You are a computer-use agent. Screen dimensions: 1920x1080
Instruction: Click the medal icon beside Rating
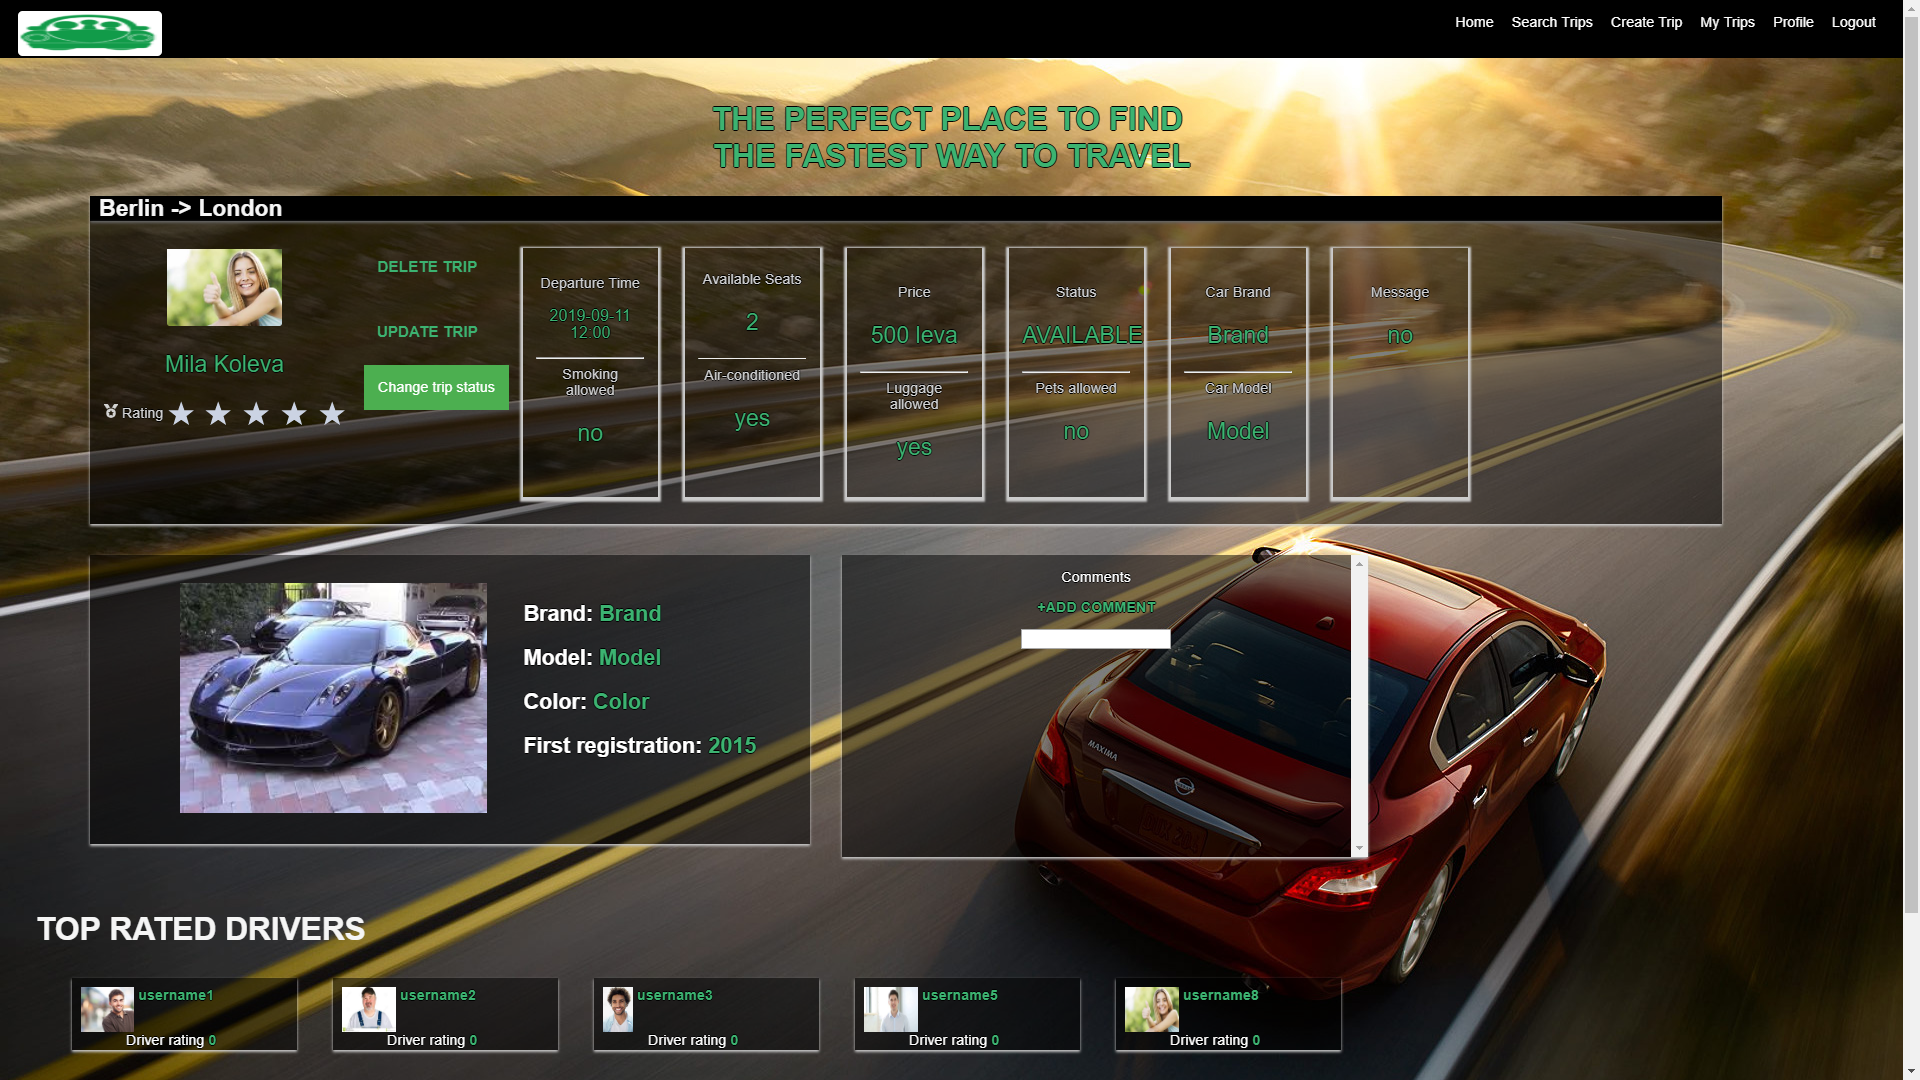pyautogui.click(x=111, y=412)
